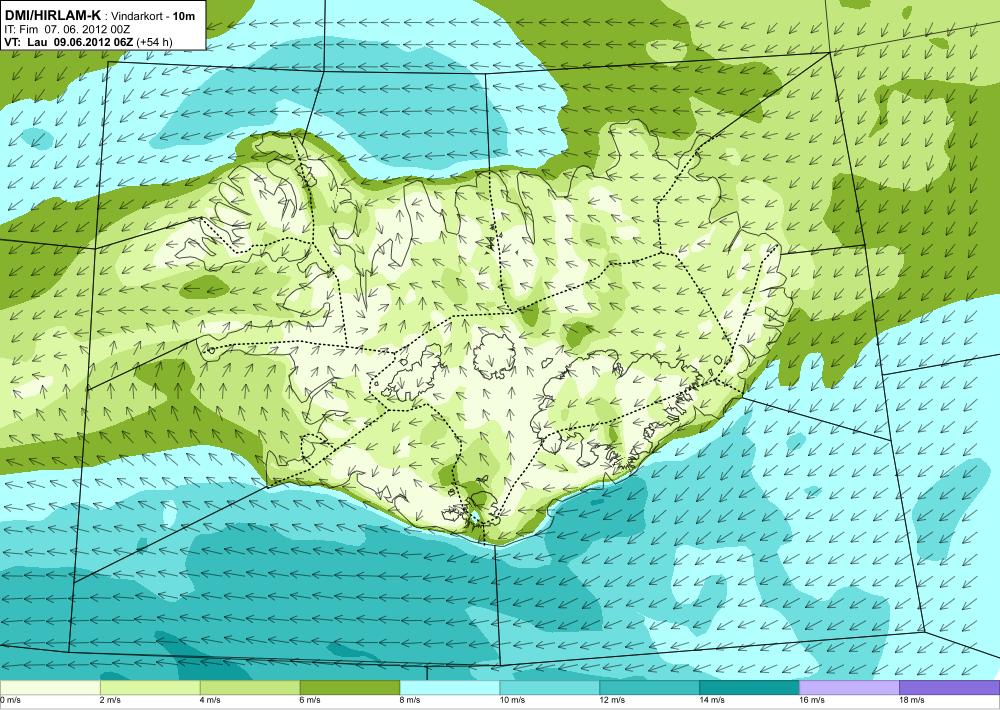Click the '2 m/s' legend label
The height and width of the screenshot is (710, 1000).
click(x=110, y=700)
